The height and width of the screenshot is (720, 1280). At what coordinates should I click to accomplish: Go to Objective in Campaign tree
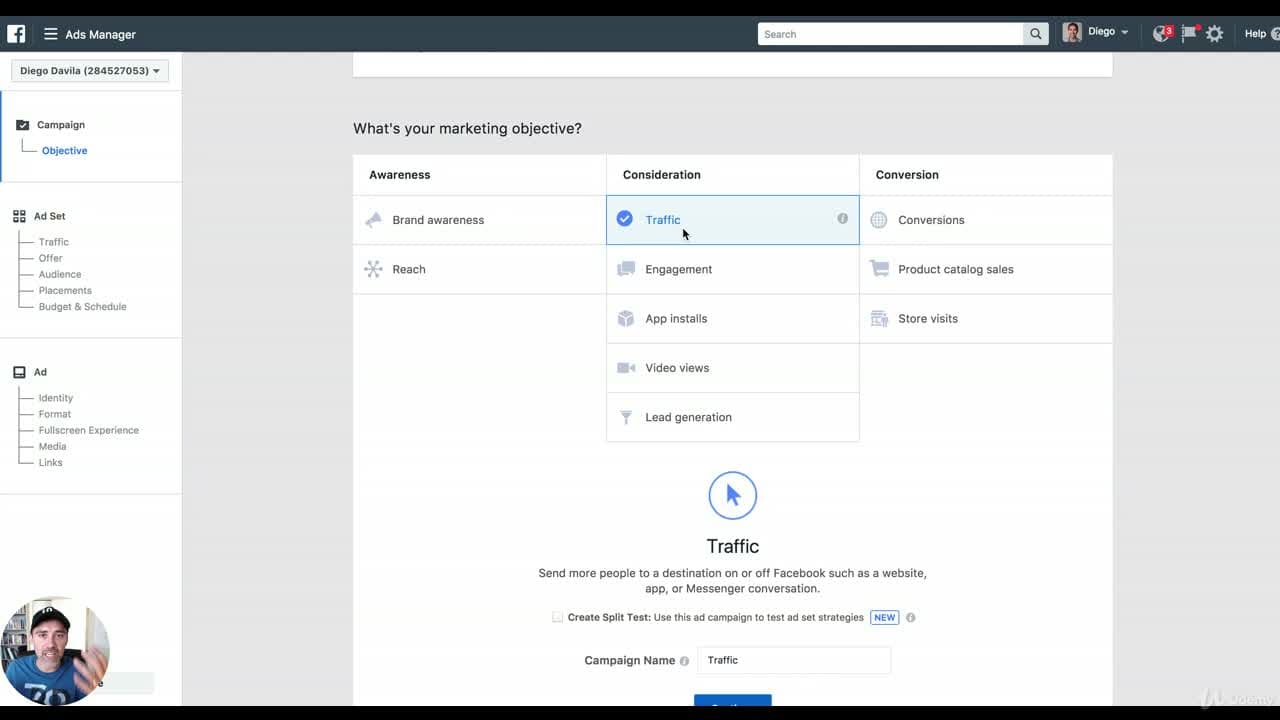click(x=64, y=151)
